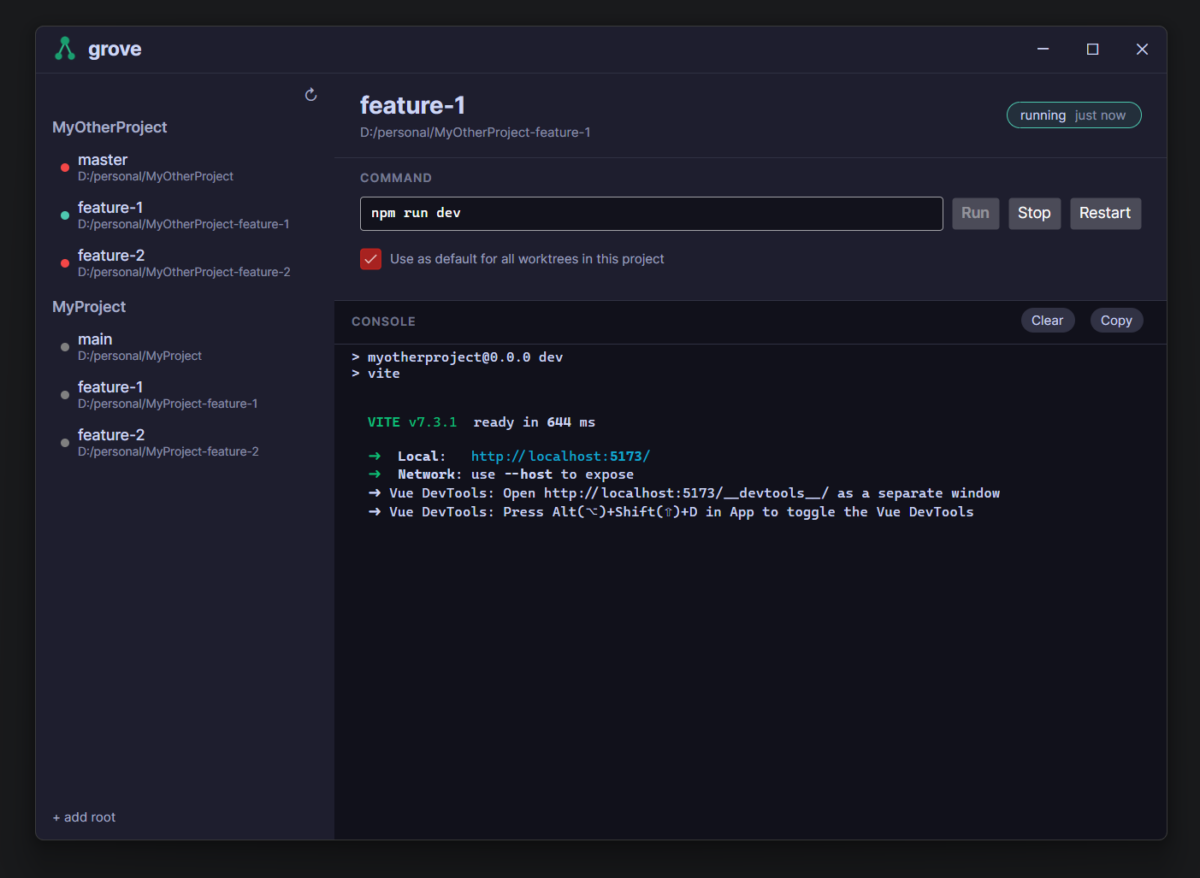Click the red status dot beside MyOtherProject feature-2
1200x878 pixels.
coord(65,263)
